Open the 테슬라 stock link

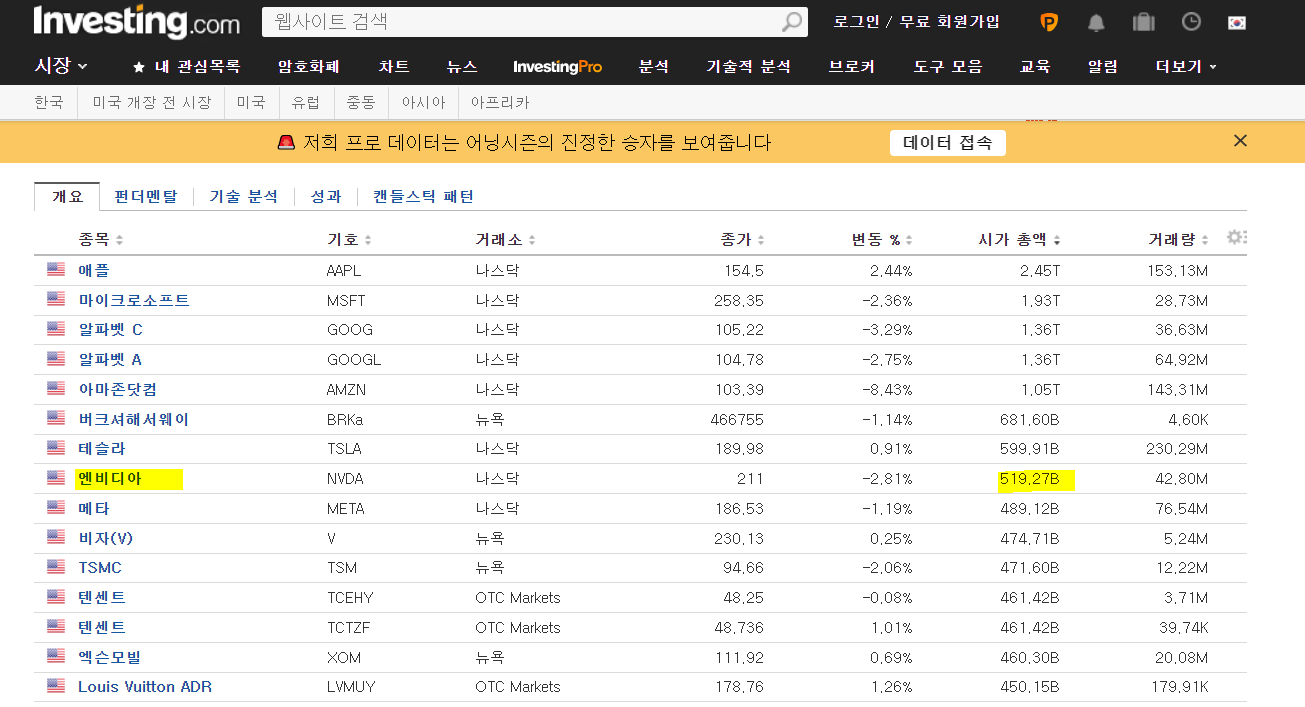click(x=102, y=448)
